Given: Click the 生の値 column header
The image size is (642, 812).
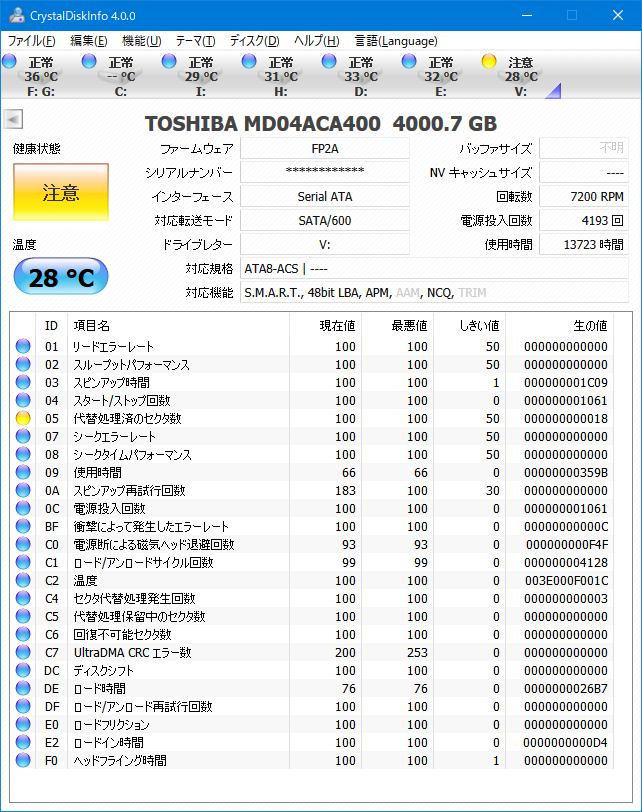Looking at the screenshot, I should pyautogui.click(x=560, y=325).
